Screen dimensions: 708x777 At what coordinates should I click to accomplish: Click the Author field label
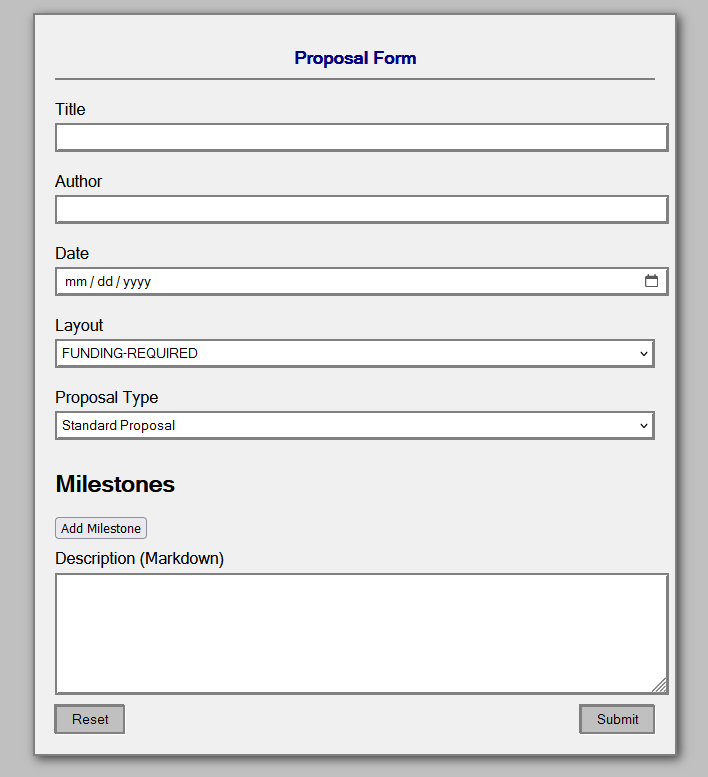tap(79, 181)
